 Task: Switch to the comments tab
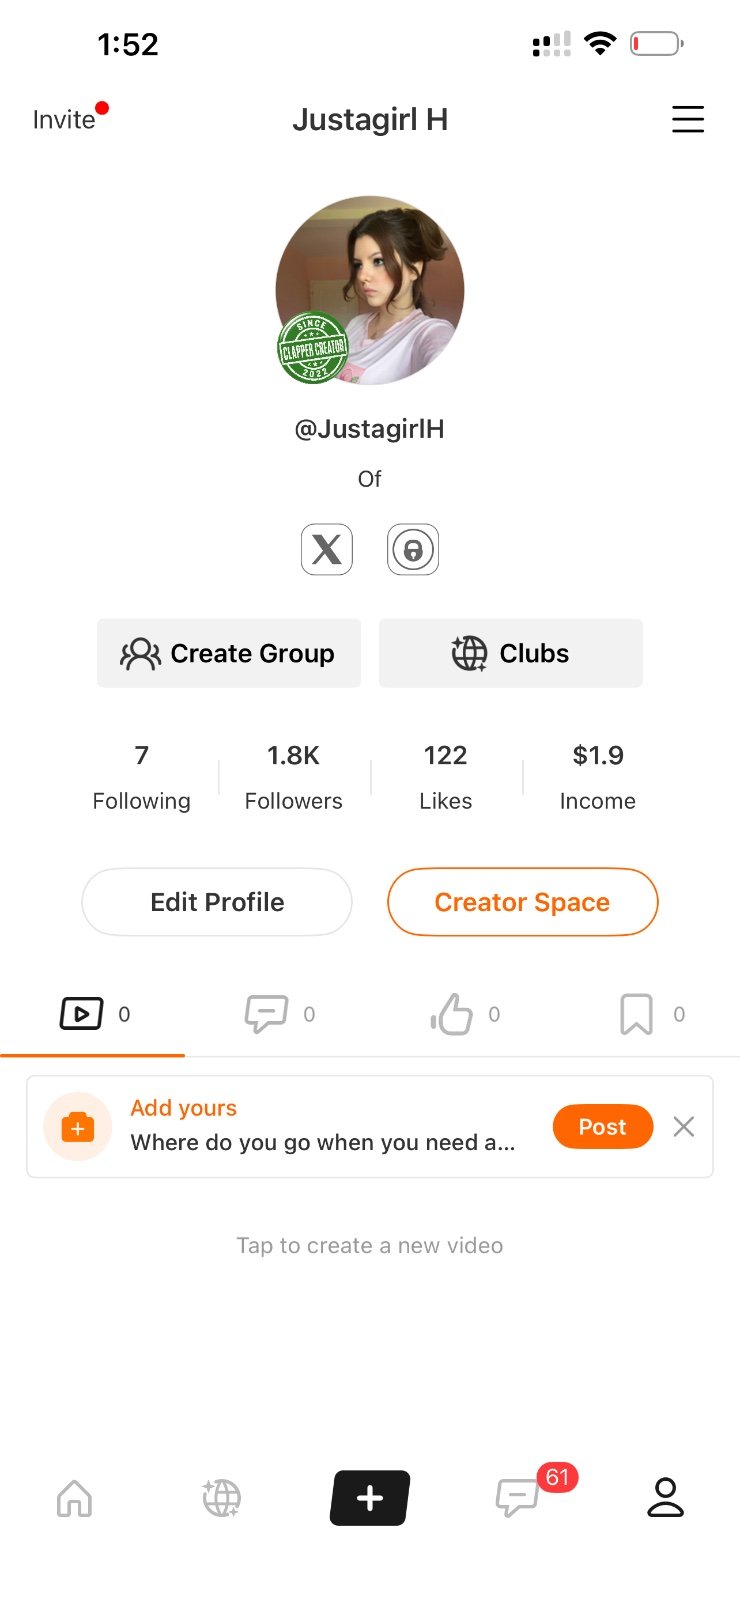point(278,1014)
